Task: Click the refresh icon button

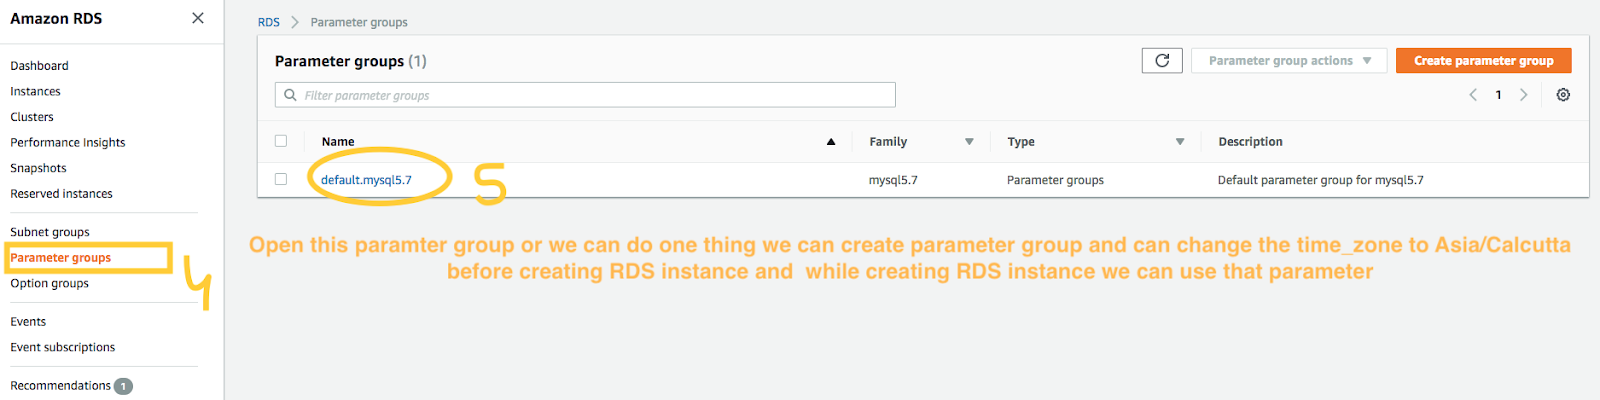Action: click(x=1162, y=61)
